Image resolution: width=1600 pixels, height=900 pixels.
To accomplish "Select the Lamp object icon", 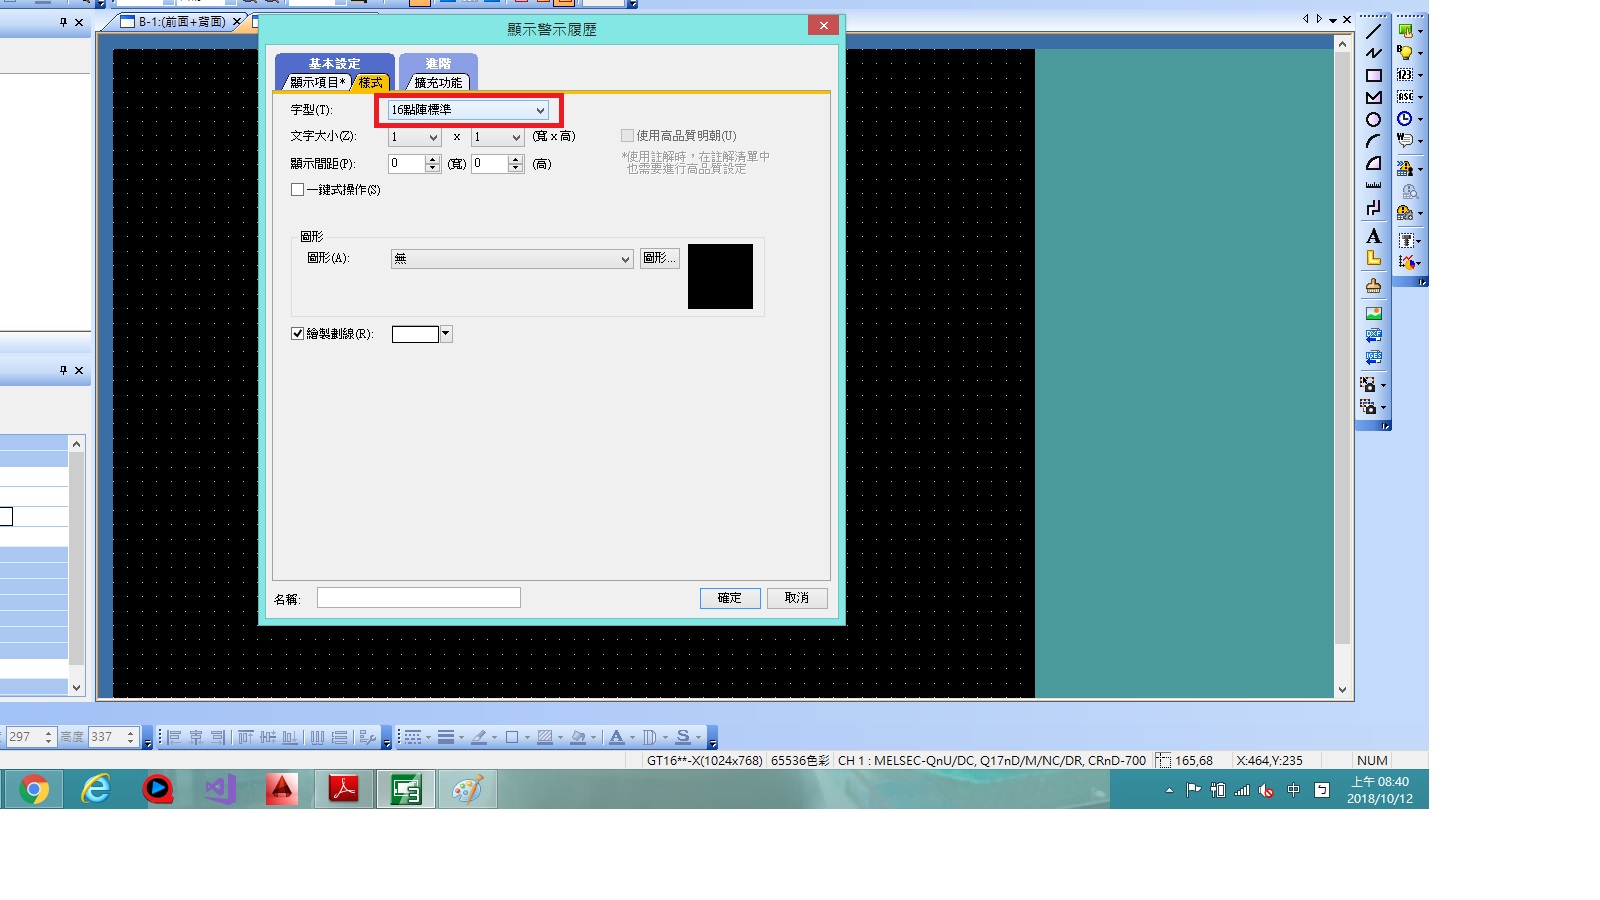I will (x=1405, y=53).
